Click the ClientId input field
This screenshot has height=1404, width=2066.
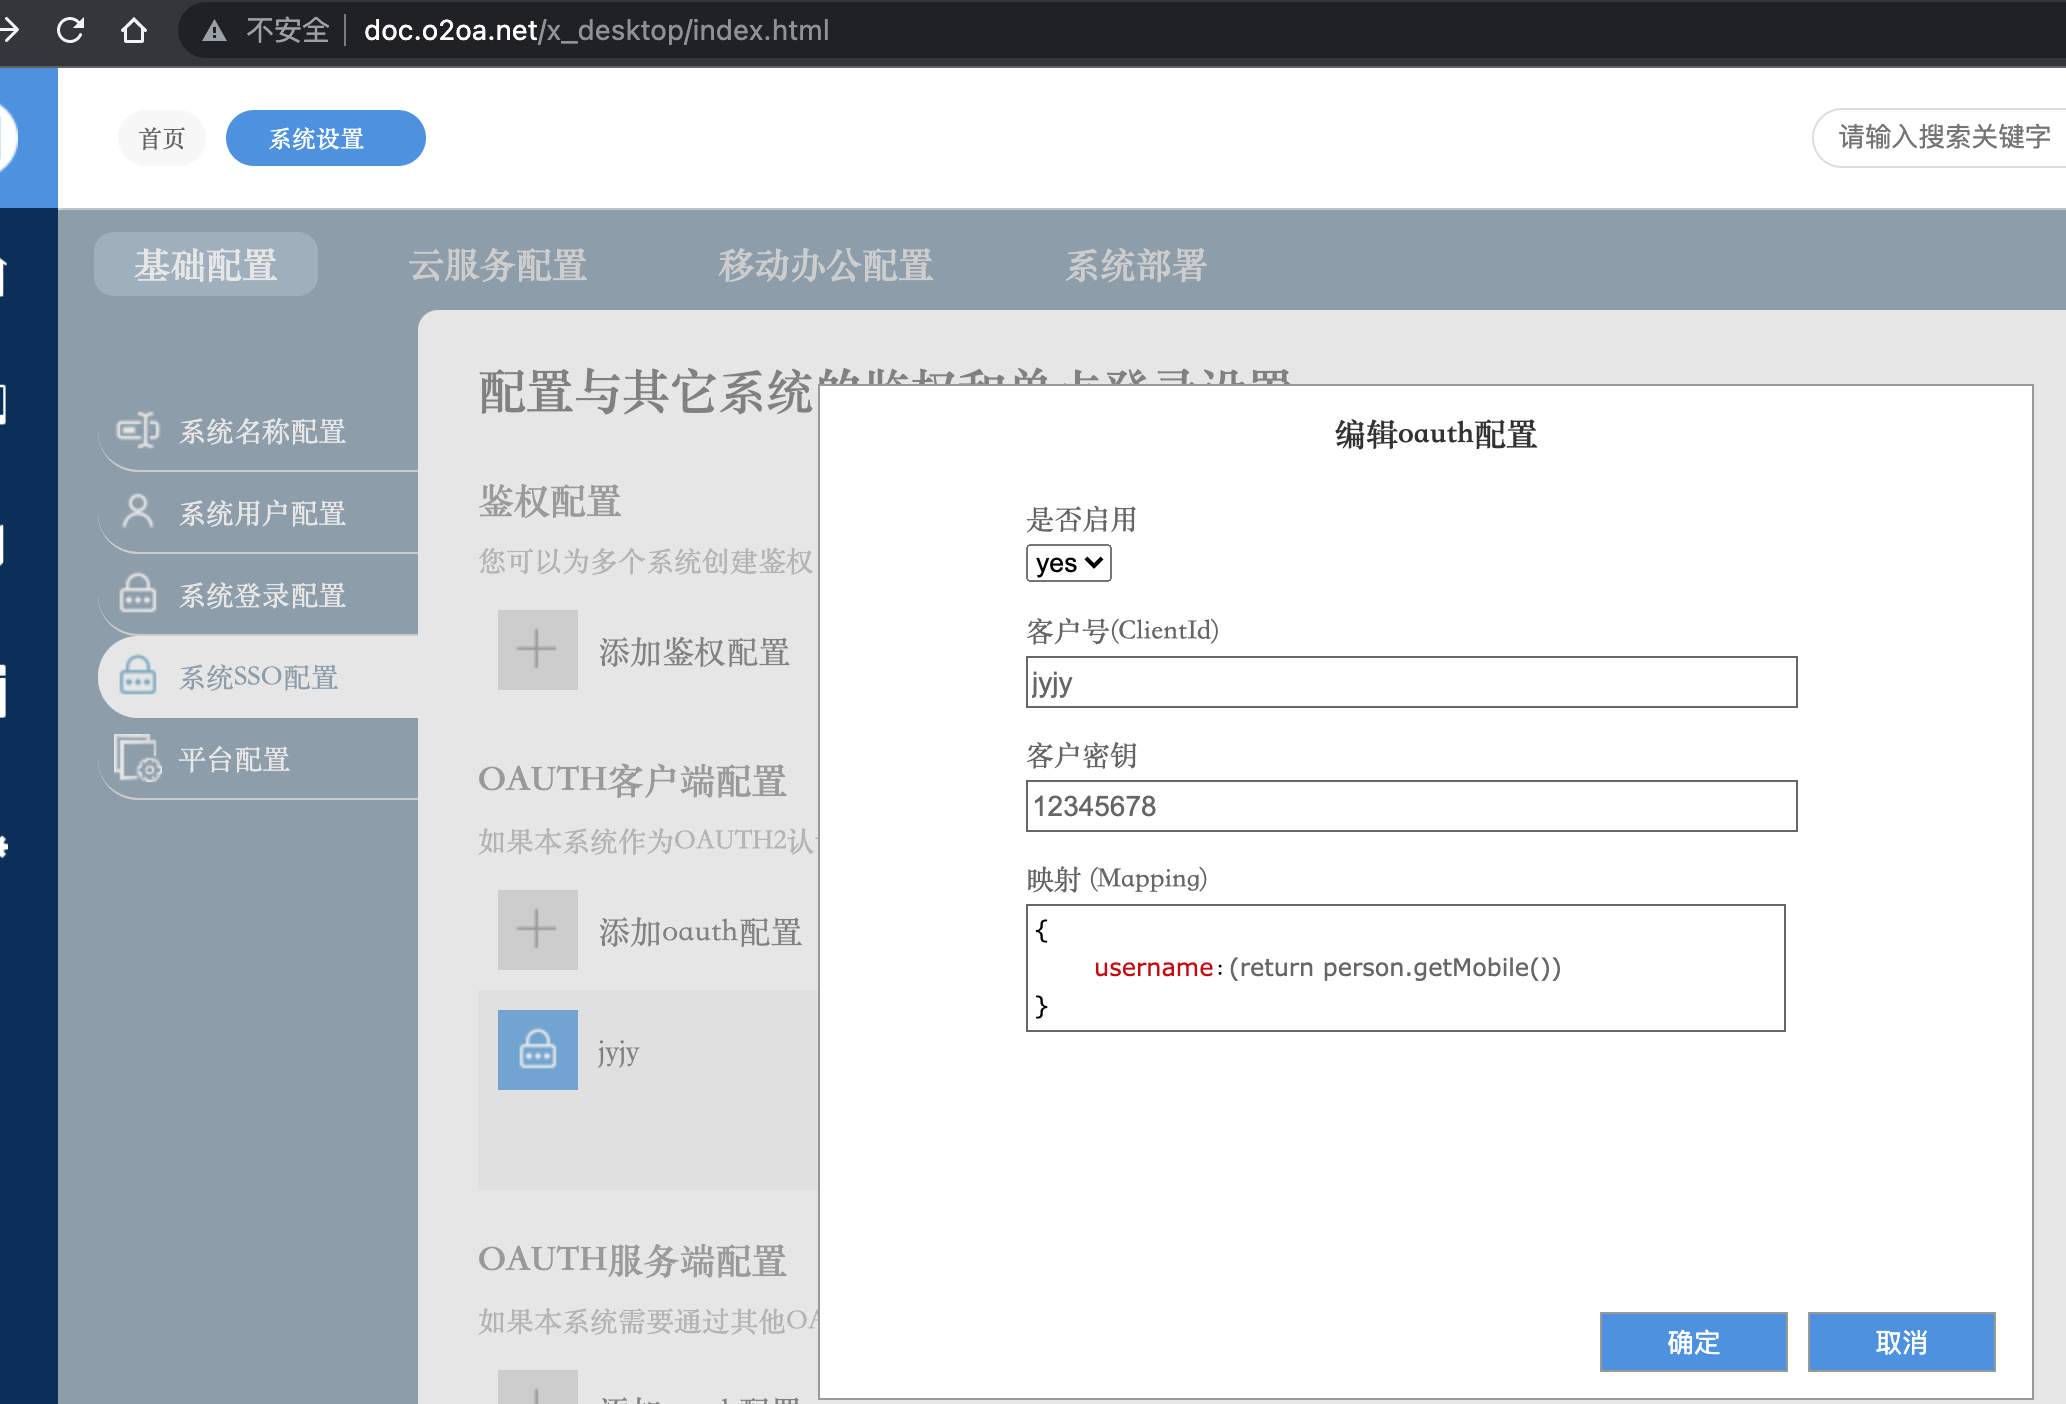pyautogui.click(x=1411, y=682)
